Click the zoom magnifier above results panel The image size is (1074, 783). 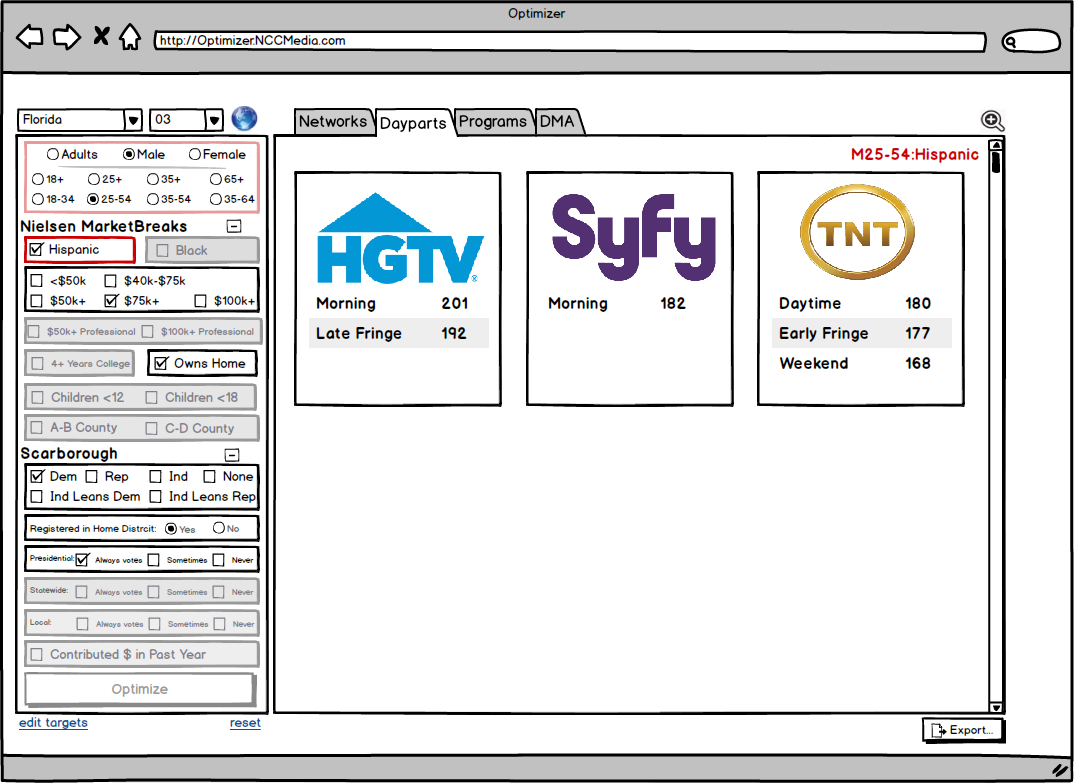[x=992, y=121]
